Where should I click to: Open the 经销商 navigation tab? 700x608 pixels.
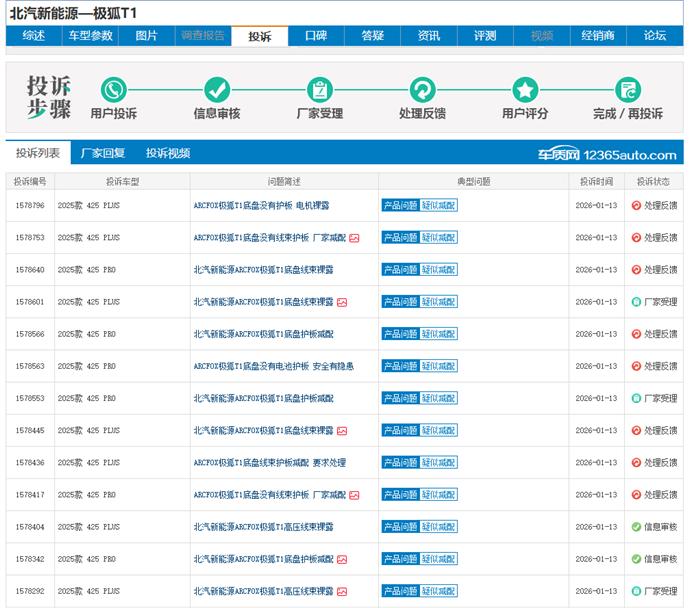[598, 36]
